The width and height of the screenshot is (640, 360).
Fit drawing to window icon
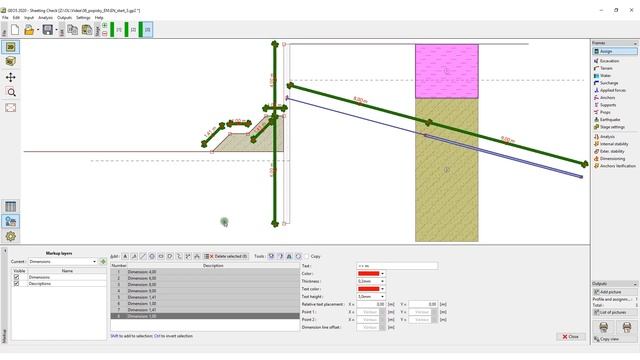[x=11, y=108]
